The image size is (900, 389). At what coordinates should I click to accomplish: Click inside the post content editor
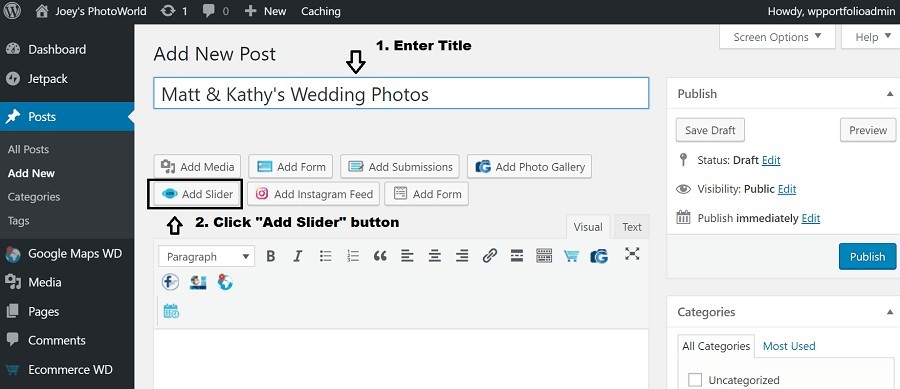(401, 359)
